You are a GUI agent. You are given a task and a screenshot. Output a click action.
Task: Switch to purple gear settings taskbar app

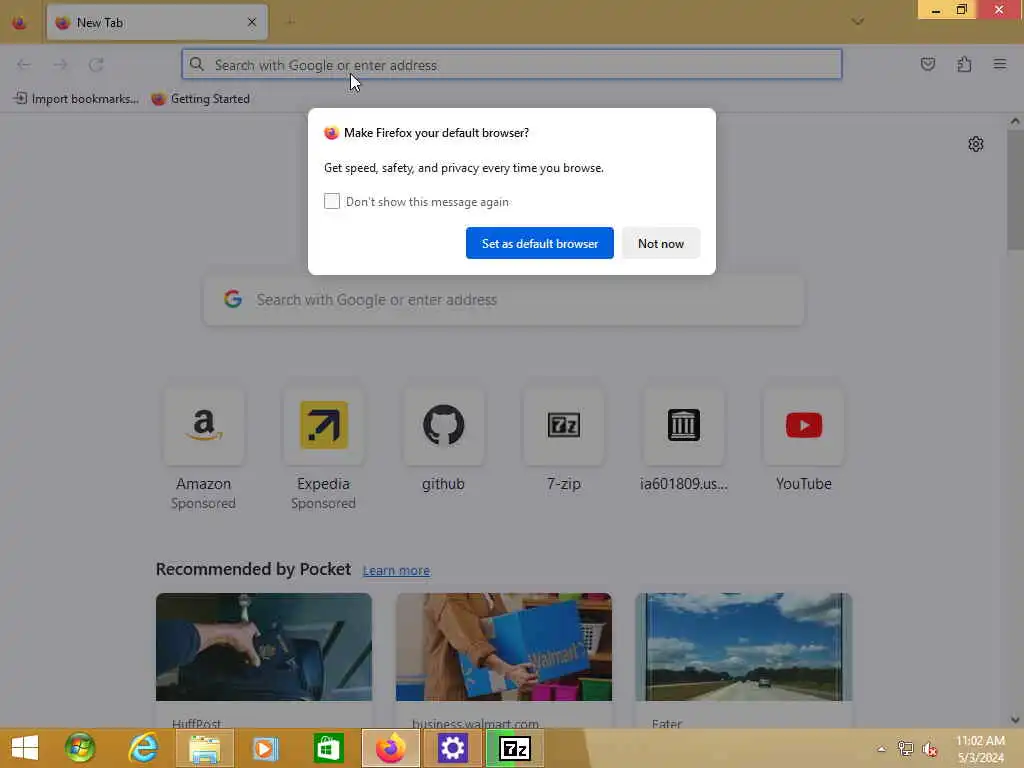click(x=453, y=748)
